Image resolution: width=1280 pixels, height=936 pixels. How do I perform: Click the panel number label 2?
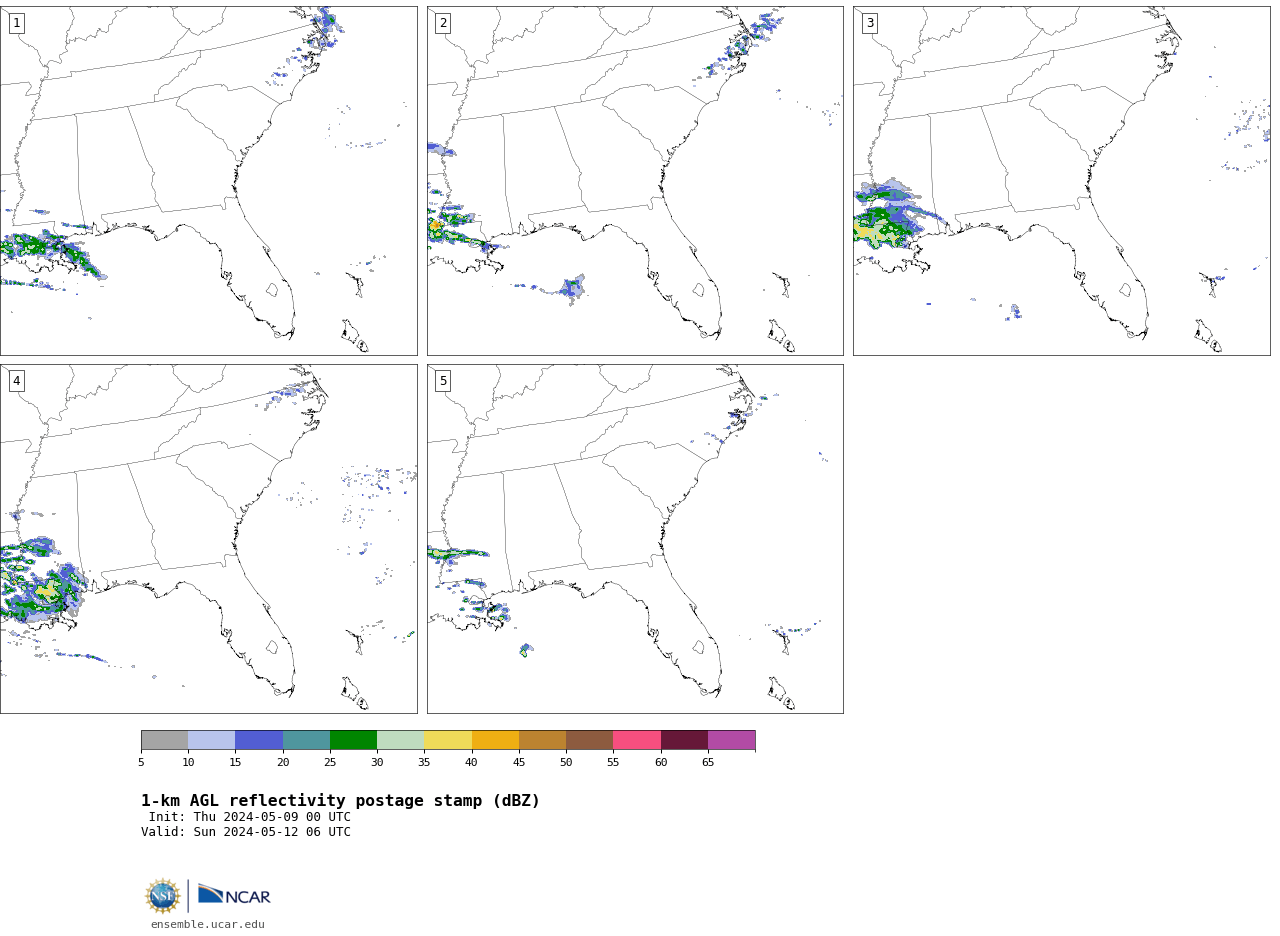tap(443, 23)
